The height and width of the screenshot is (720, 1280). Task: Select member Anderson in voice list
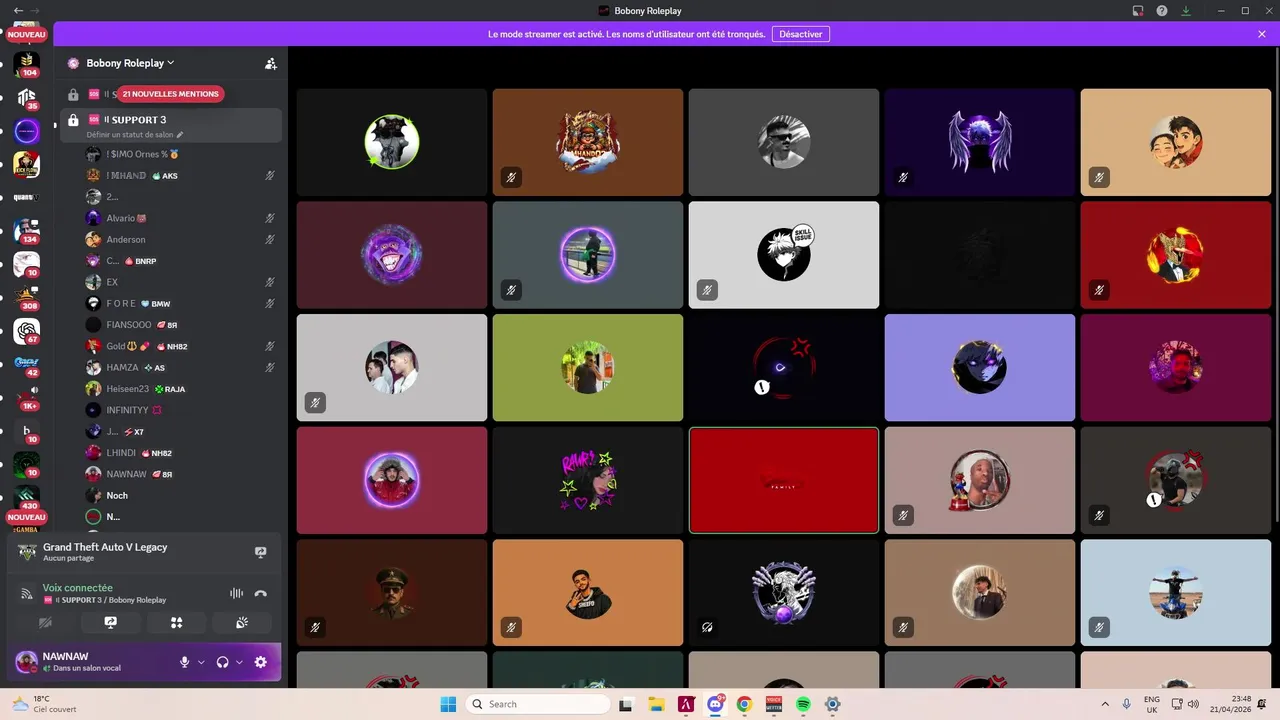180,240
